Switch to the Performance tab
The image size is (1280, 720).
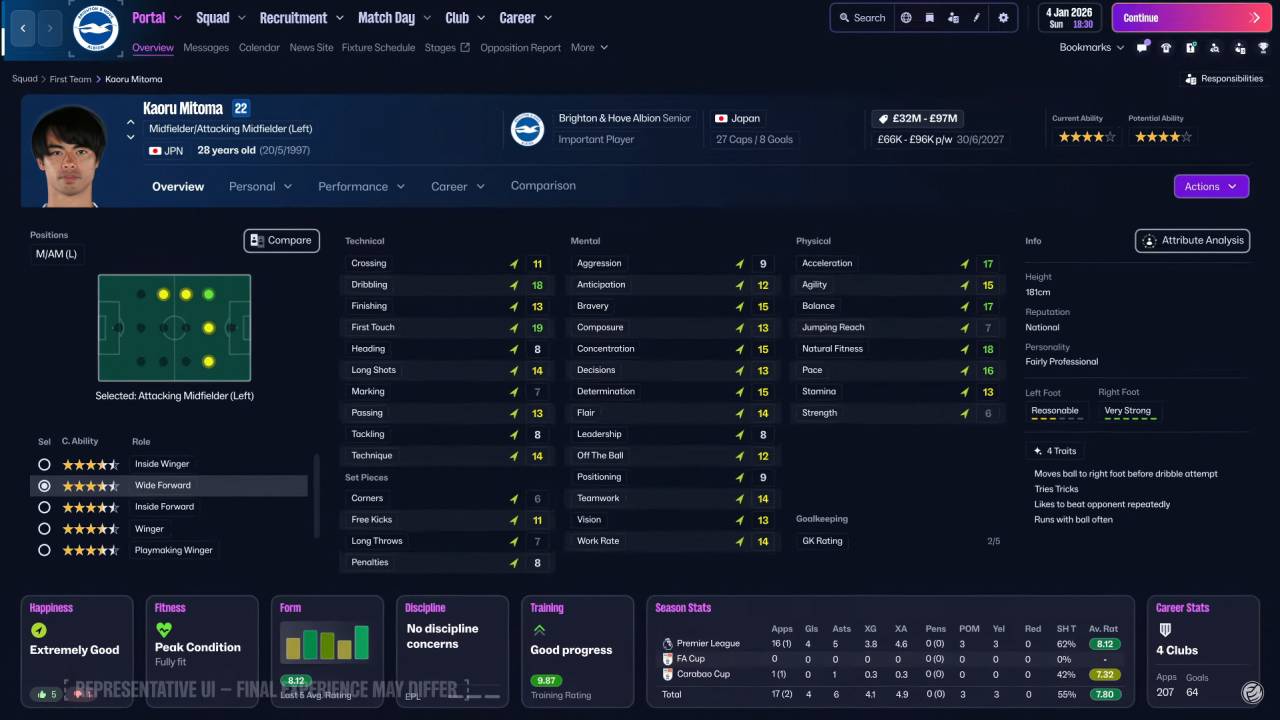(353, 186)
